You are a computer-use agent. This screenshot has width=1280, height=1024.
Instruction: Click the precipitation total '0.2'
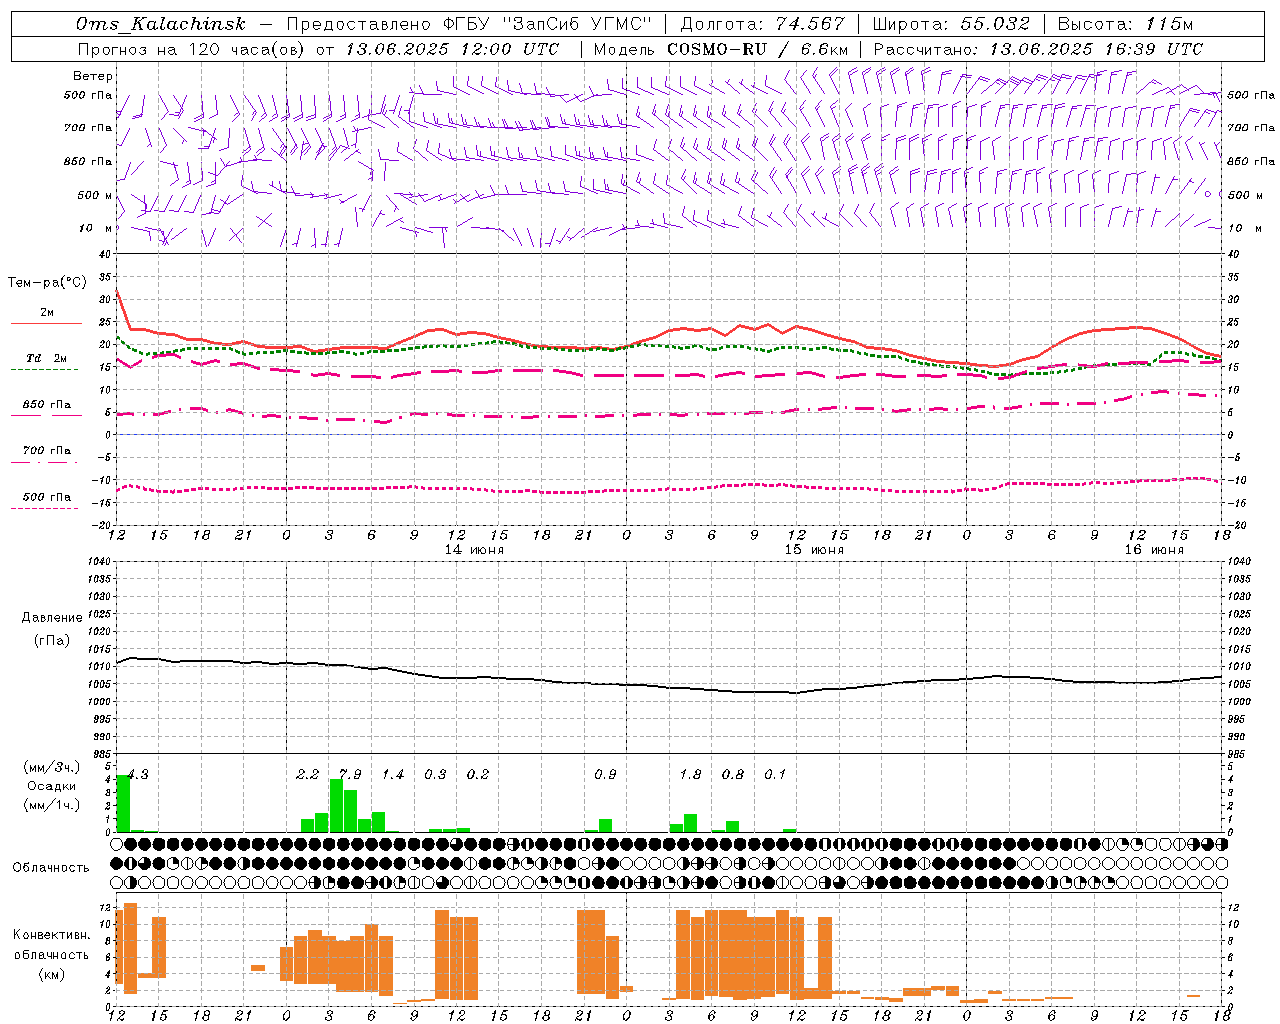click(478, 774)
